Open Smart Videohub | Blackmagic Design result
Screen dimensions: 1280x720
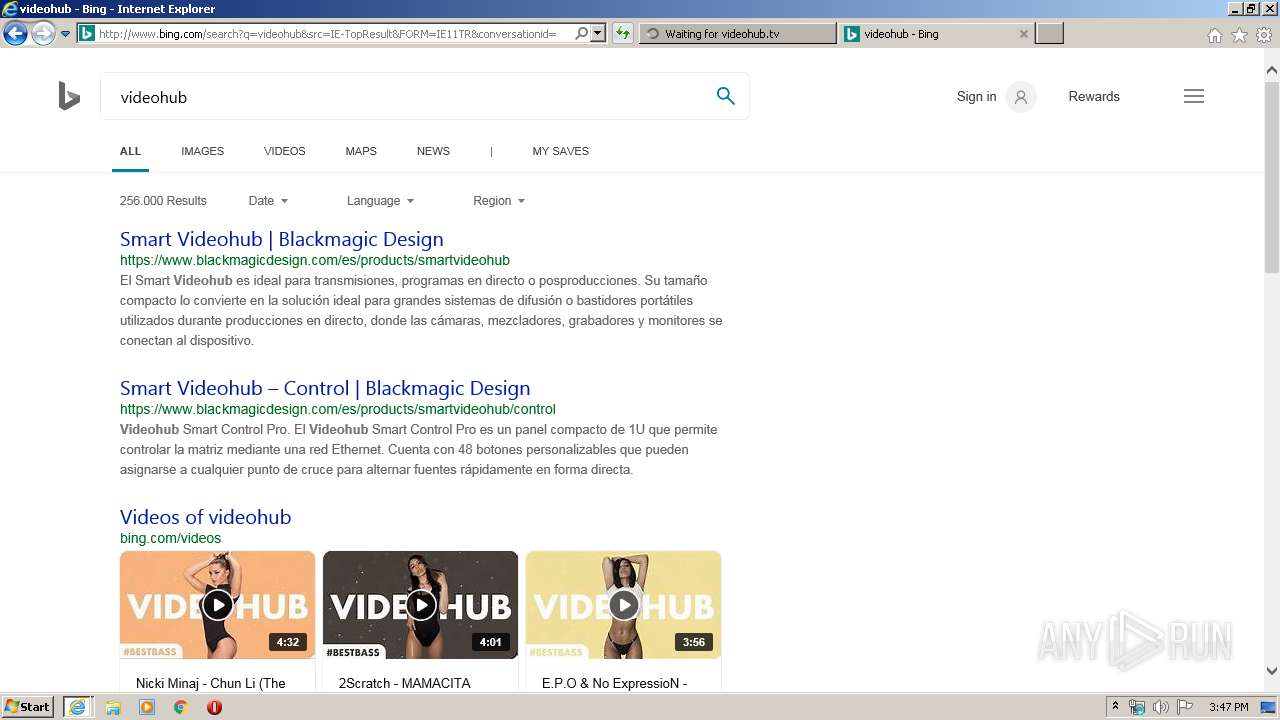(281, 239)
